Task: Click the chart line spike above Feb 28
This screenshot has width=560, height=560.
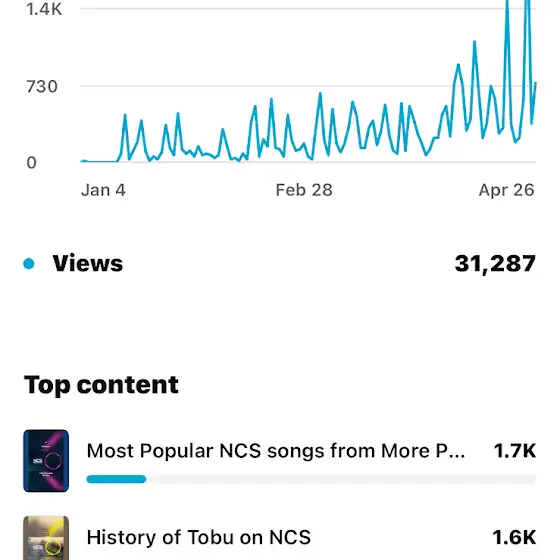Action: point(320,94)
